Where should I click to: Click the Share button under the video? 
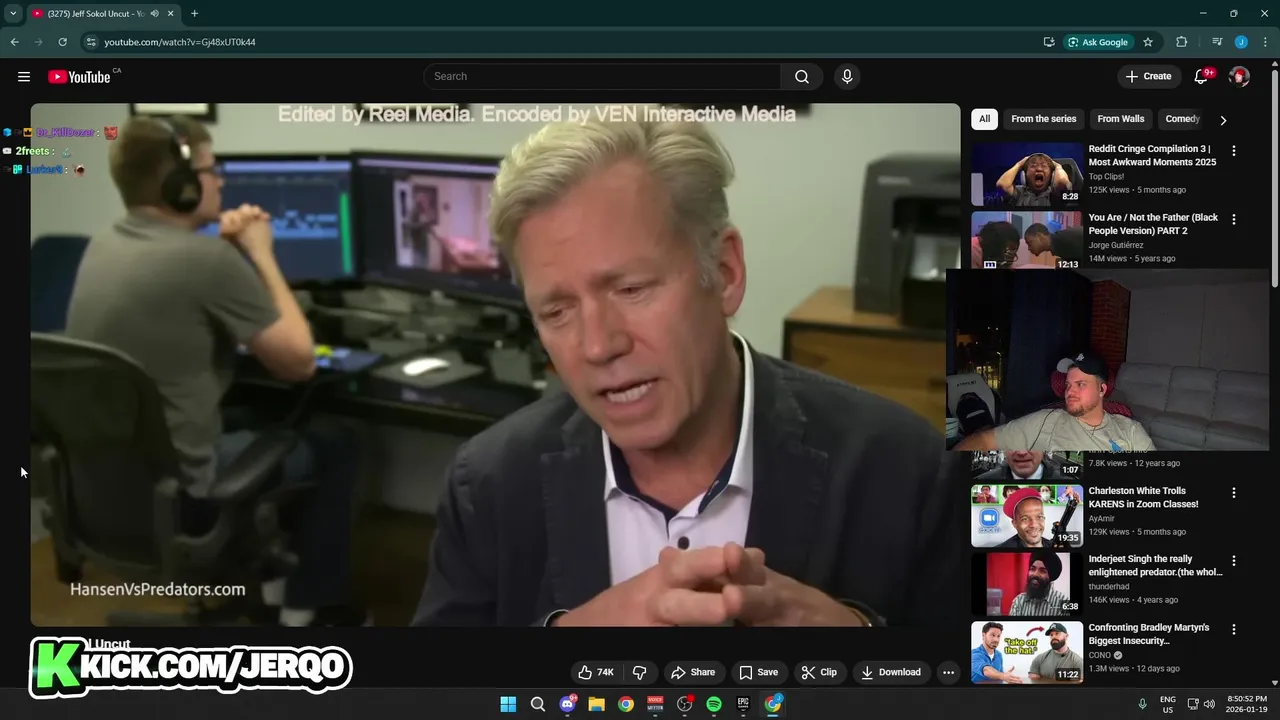coord(693,672)
